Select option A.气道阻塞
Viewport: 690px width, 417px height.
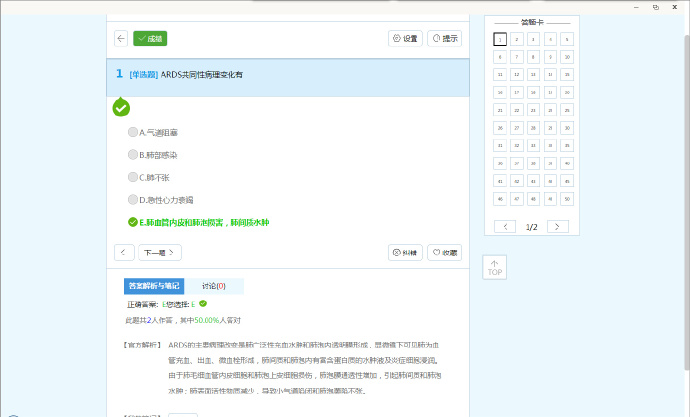click(x=133, y=132)
